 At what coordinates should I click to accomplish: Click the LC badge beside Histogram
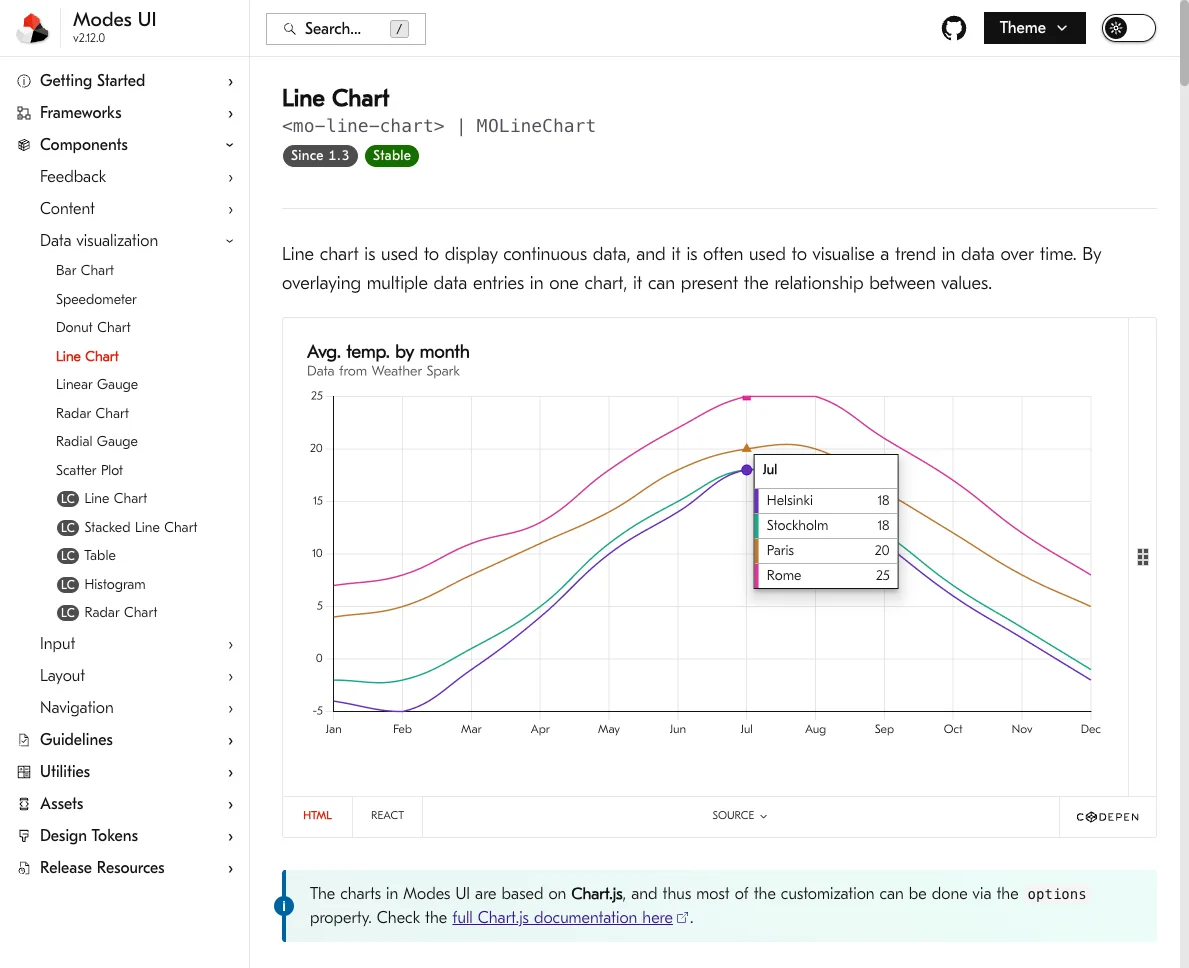[x=67, y=584]
